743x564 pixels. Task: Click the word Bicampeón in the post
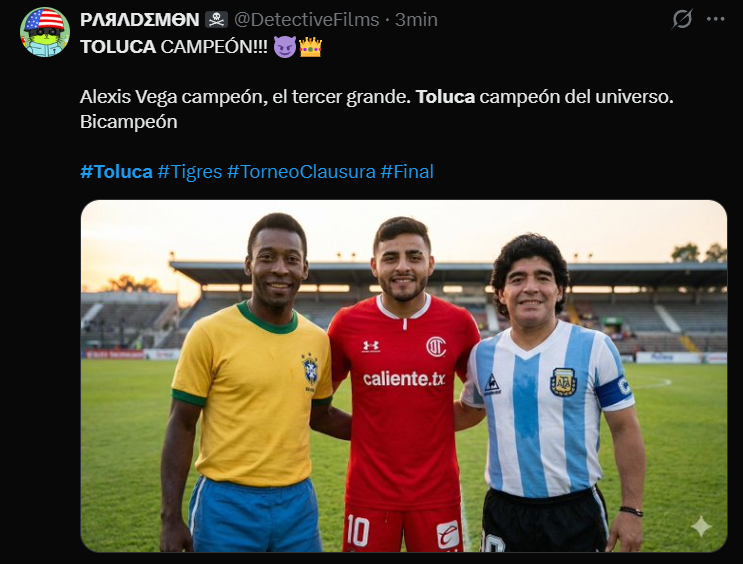click(x=128, y=121)
